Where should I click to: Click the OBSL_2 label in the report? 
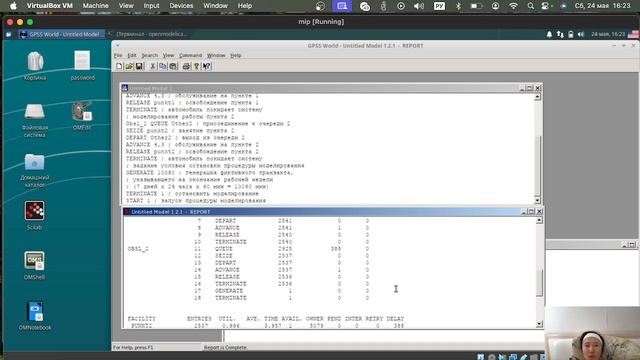click(138, 249)
